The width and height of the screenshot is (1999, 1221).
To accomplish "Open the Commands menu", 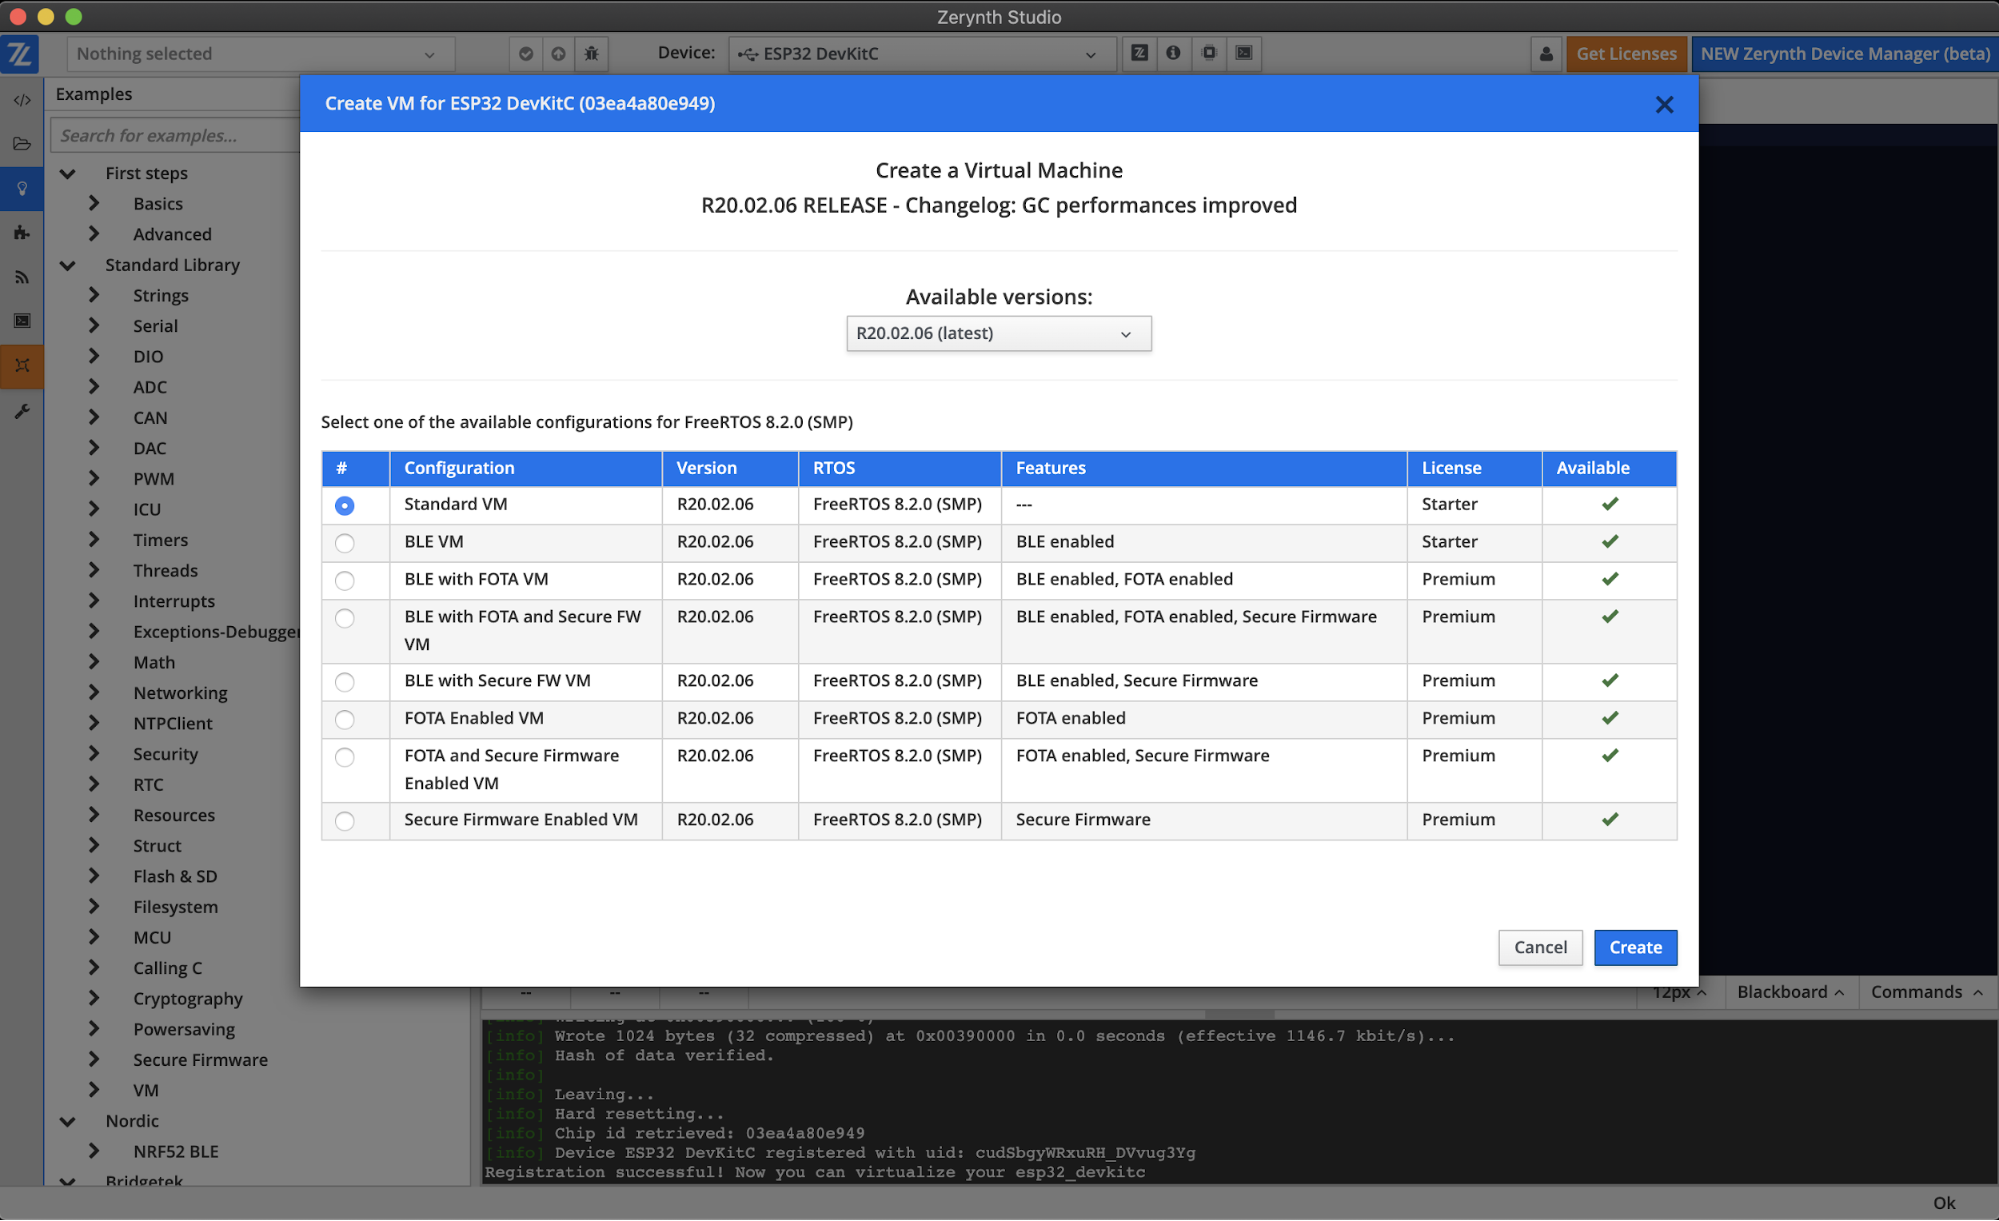I will pos(1925,992).
